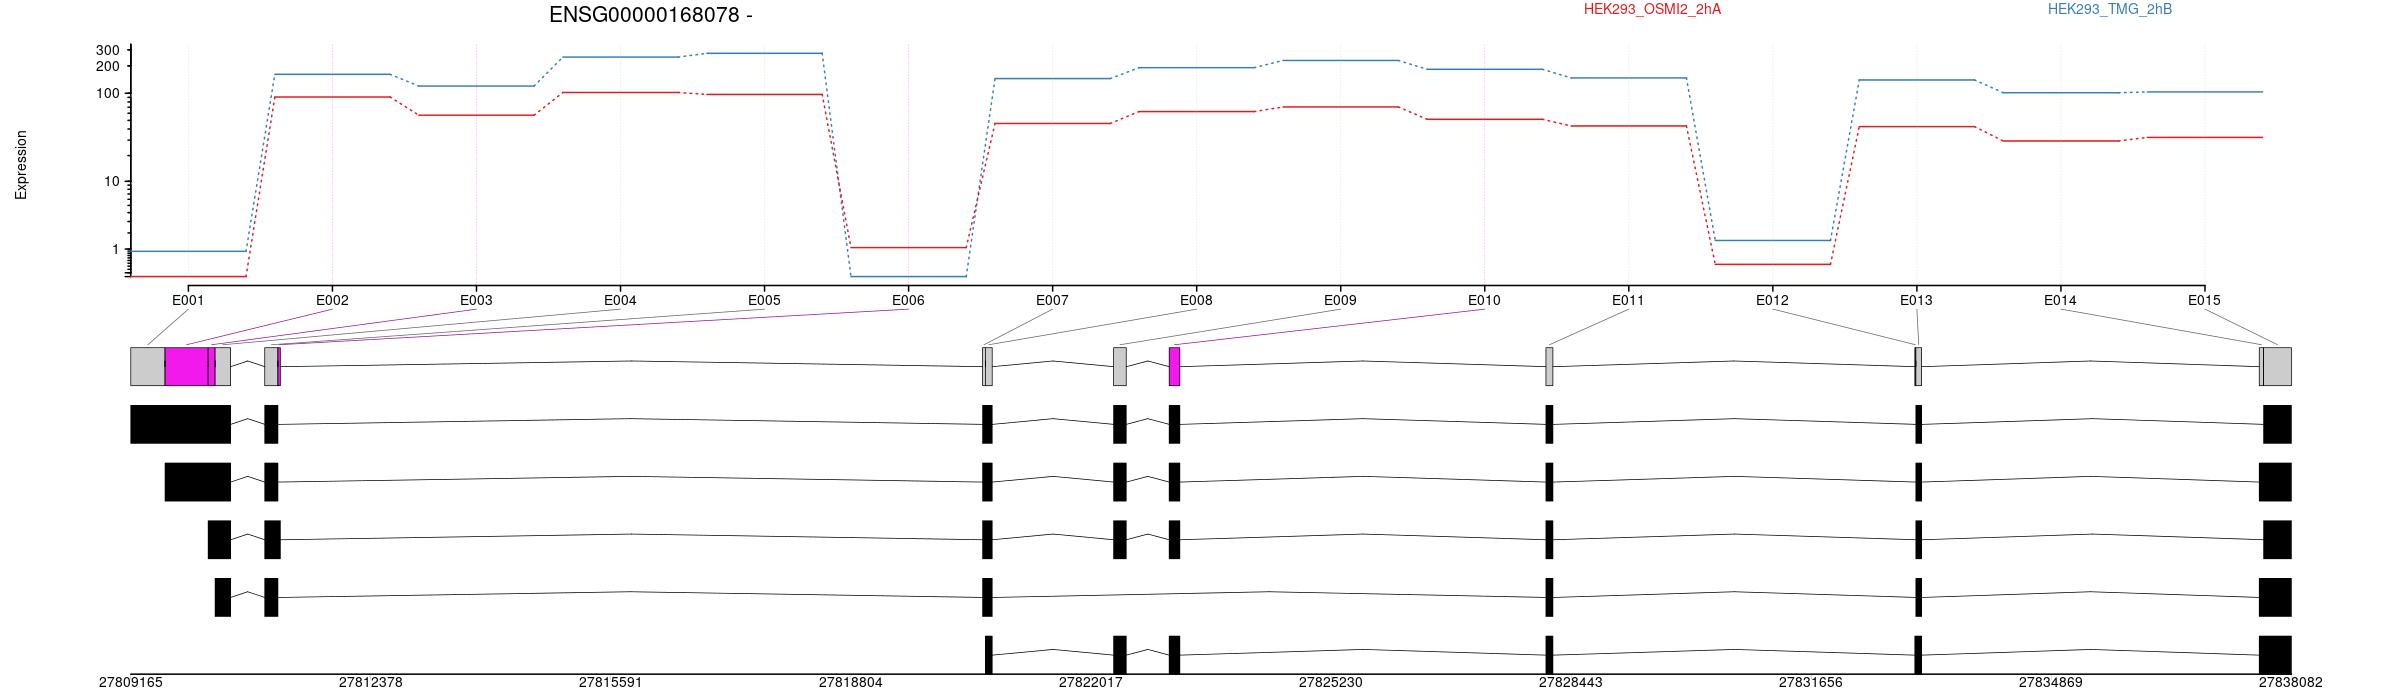
Task: Click exon label E014
Action: point(2060,300)
